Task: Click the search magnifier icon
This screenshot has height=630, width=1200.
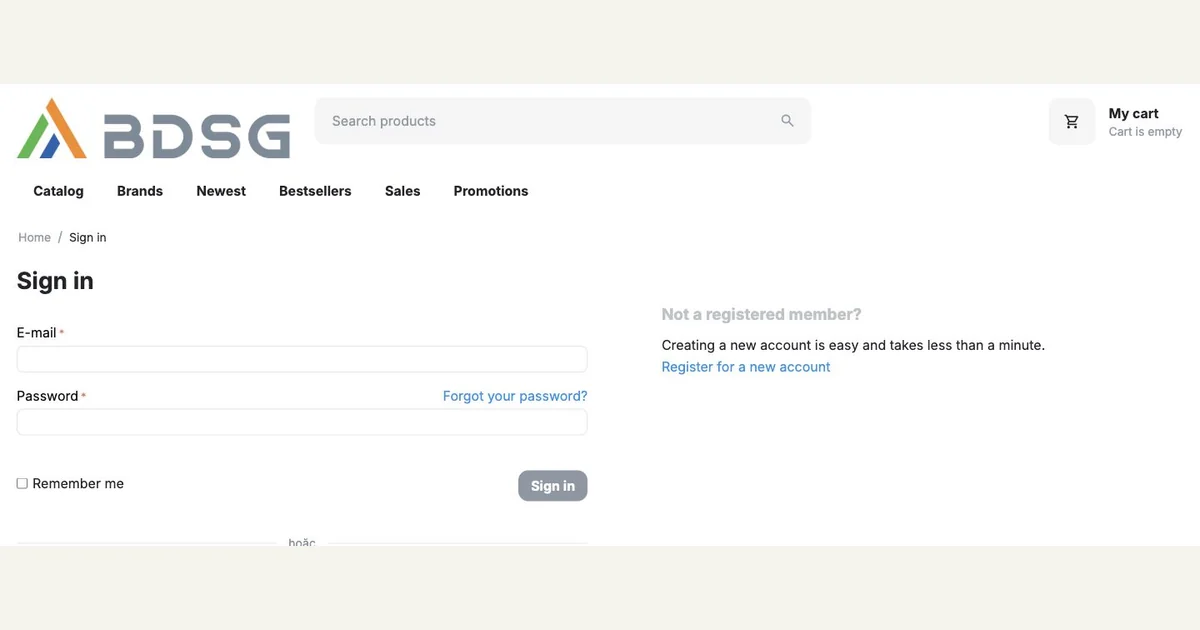Action: click(x=787, y=121)
